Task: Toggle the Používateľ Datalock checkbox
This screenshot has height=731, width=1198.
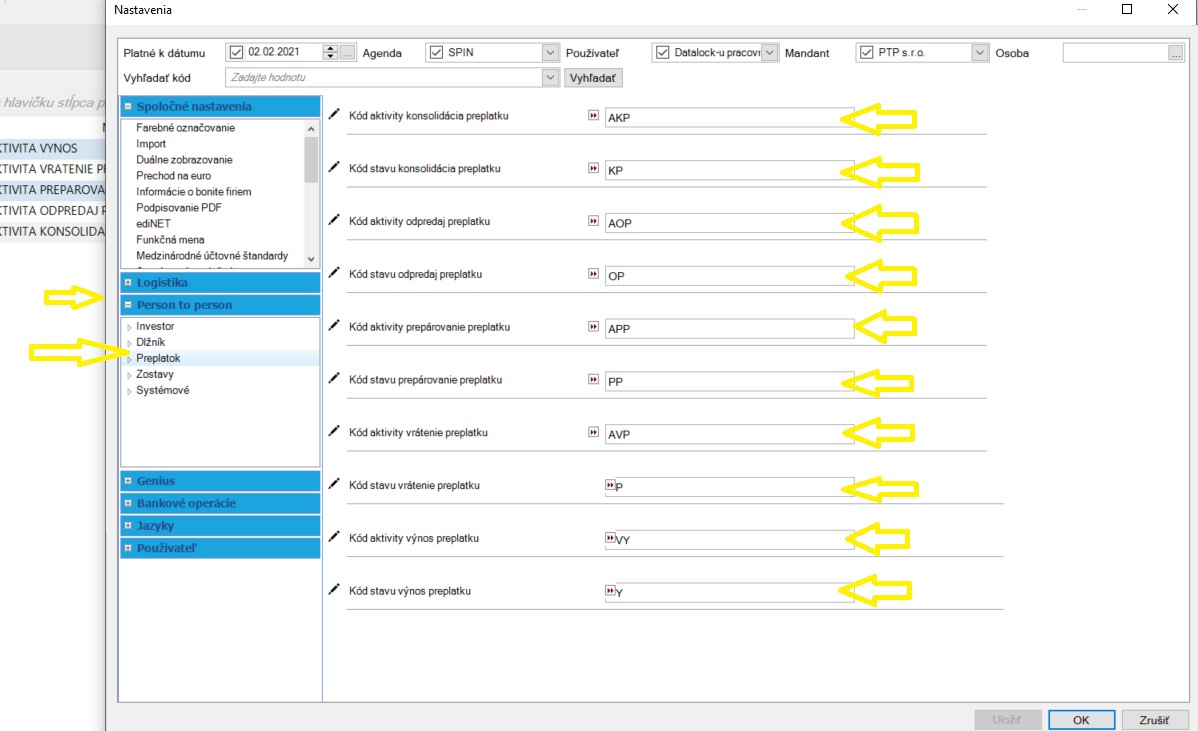Action: click(x=662, y=52)
